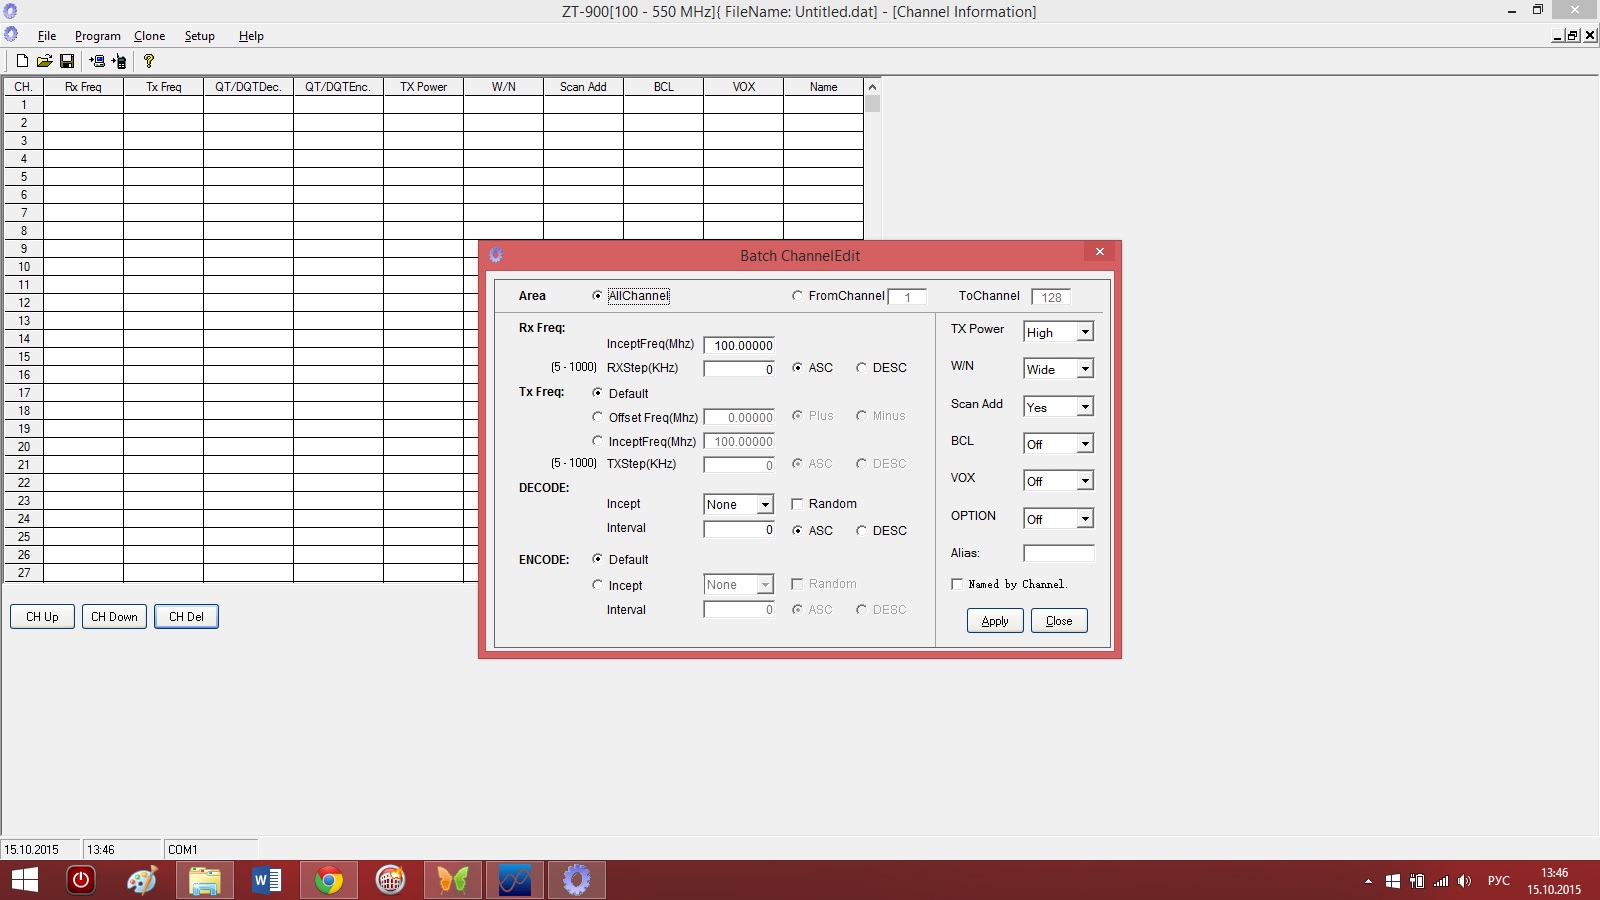This screenshot has width=1600, height=900.
Task: Open Microsoft Word from the taskbar
Action: [266, 880]
